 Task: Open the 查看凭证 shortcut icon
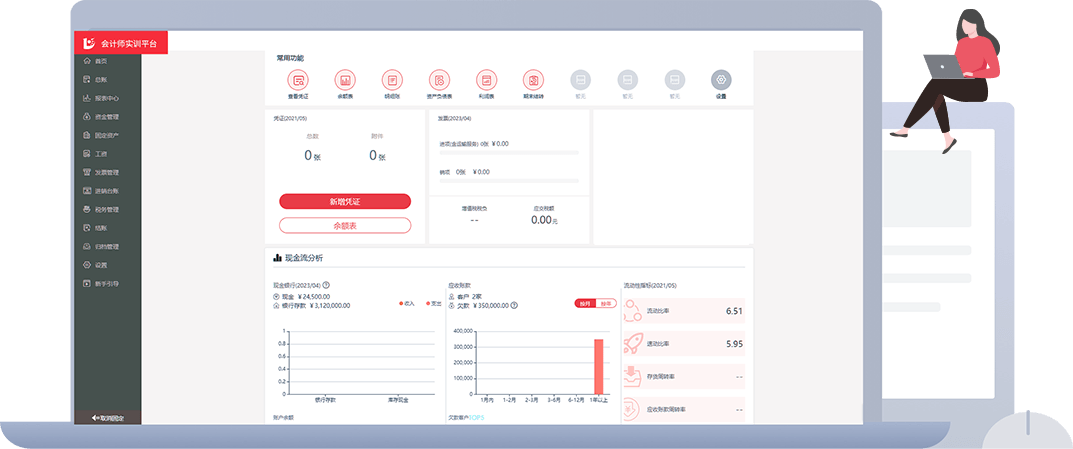pos(298,80)
